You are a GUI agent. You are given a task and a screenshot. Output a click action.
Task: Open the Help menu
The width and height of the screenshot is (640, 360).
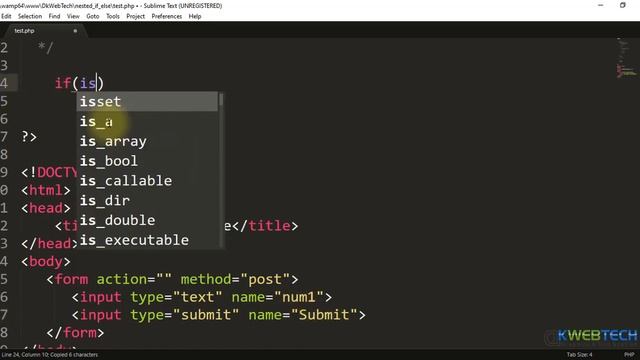pos(195,16)
